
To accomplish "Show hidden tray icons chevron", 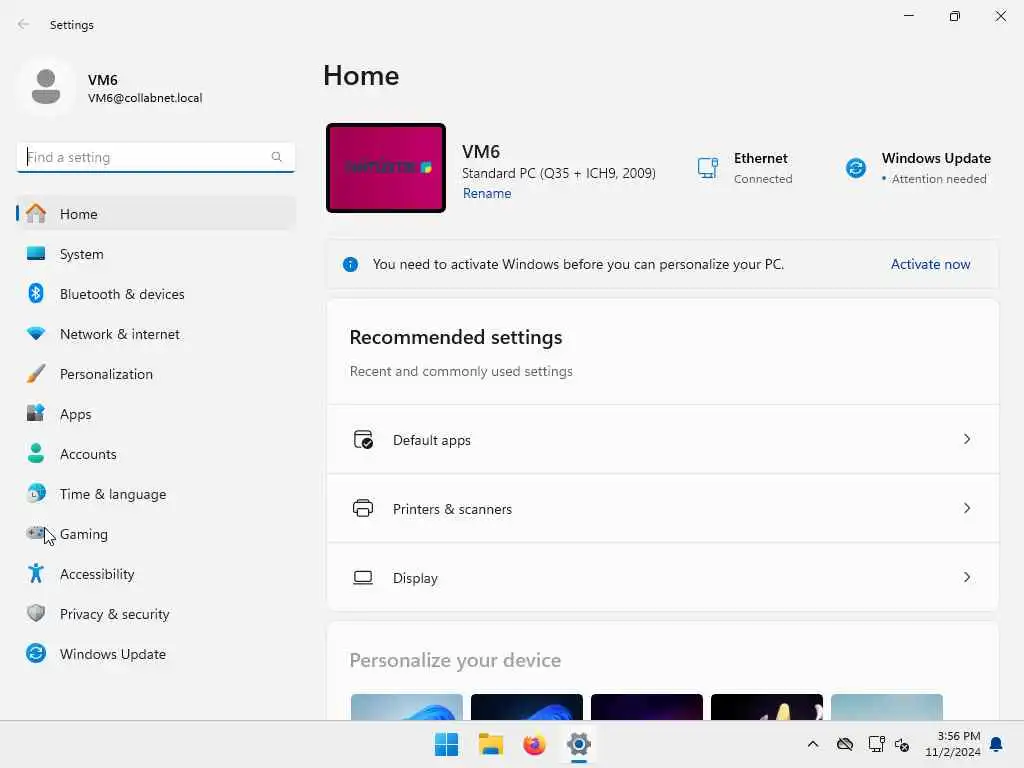I will 813,744.
